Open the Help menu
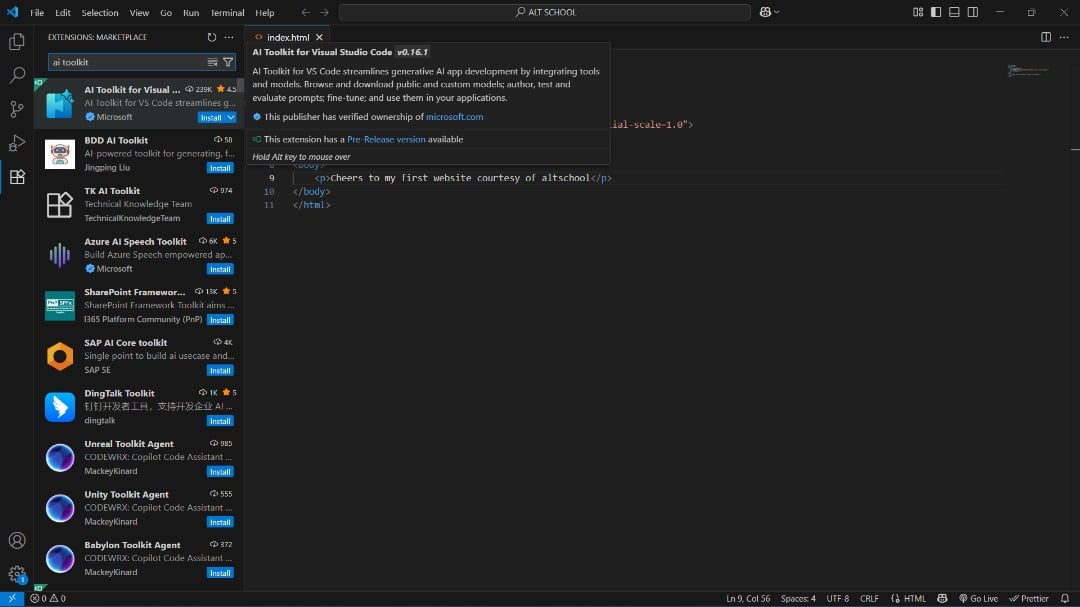 point(264,12)
